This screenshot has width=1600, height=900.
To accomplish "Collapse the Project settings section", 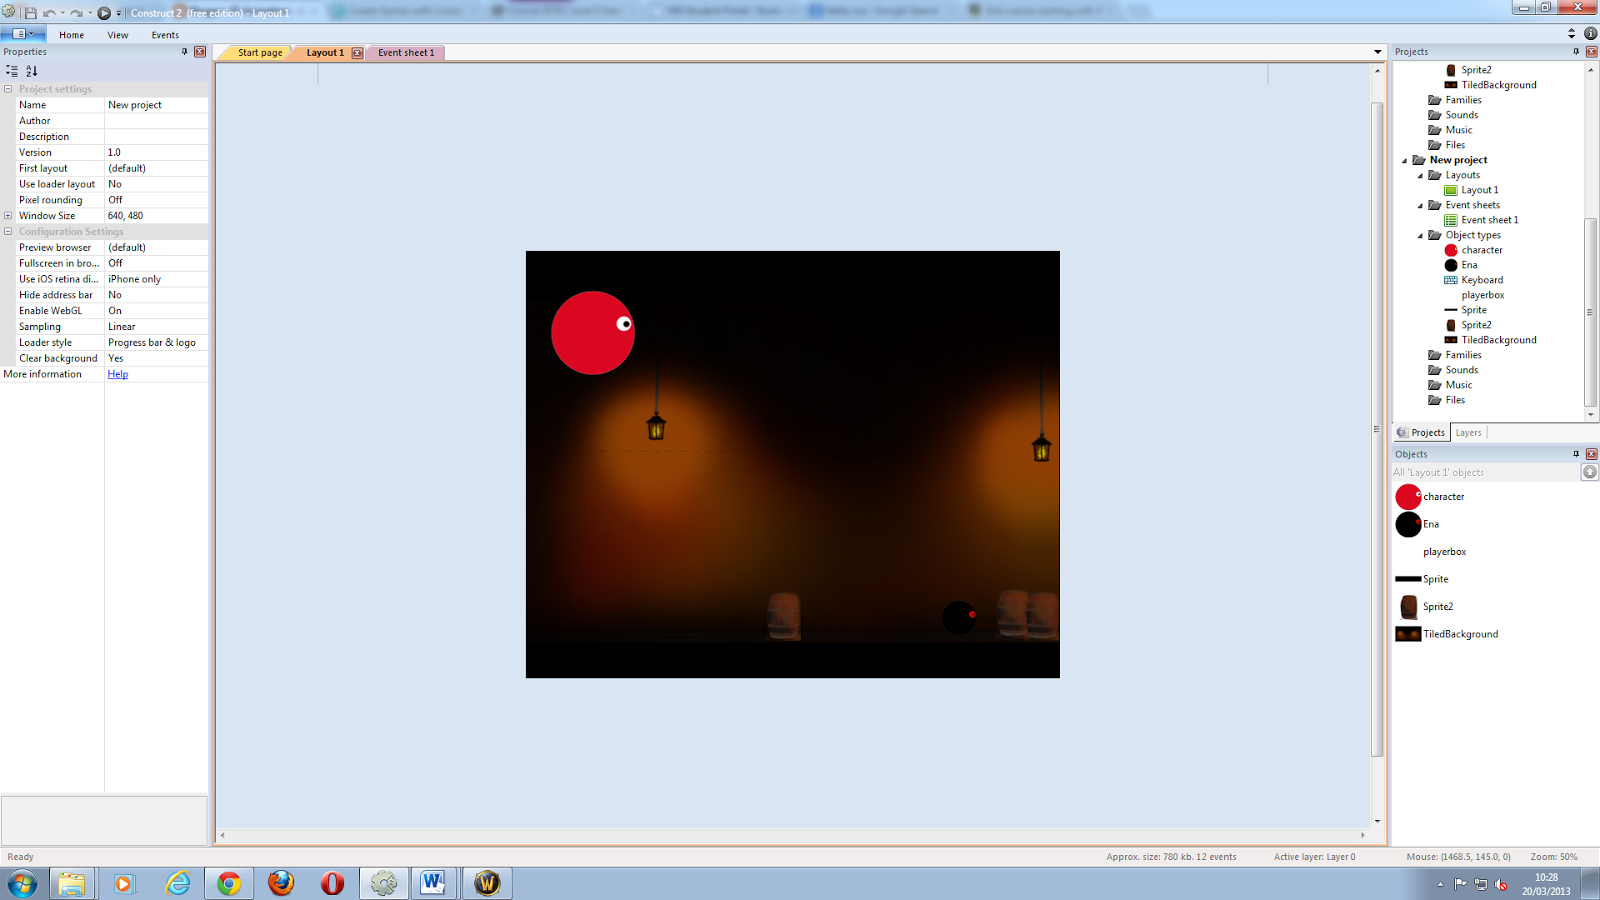I will point(9,89).
